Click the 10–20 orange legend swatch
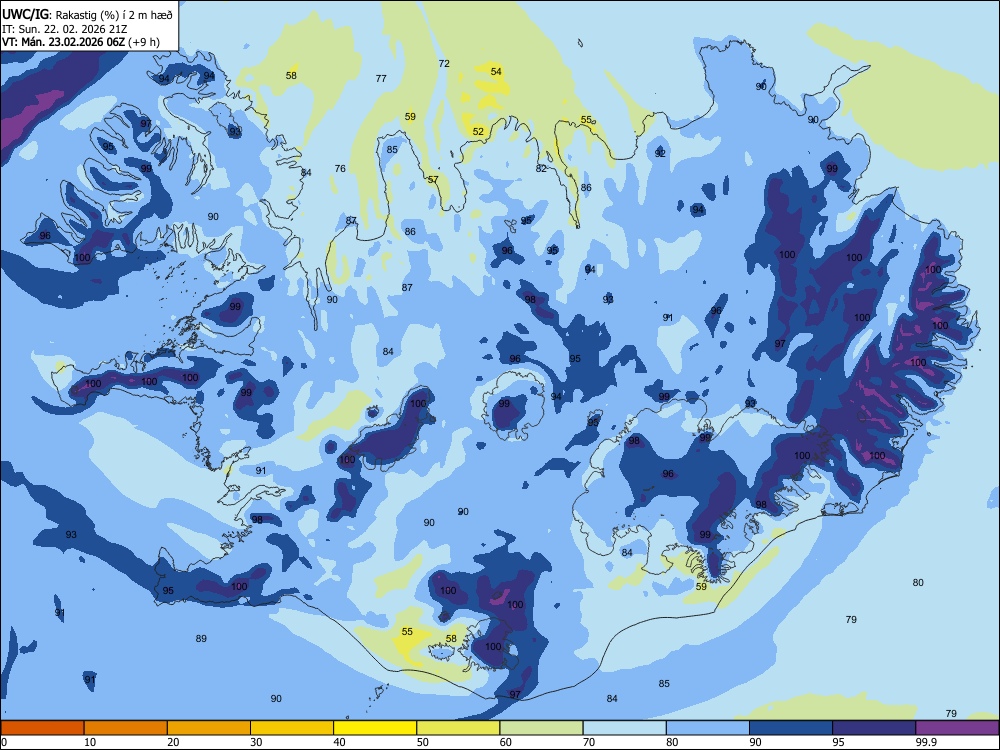 (x=126, y=728)
